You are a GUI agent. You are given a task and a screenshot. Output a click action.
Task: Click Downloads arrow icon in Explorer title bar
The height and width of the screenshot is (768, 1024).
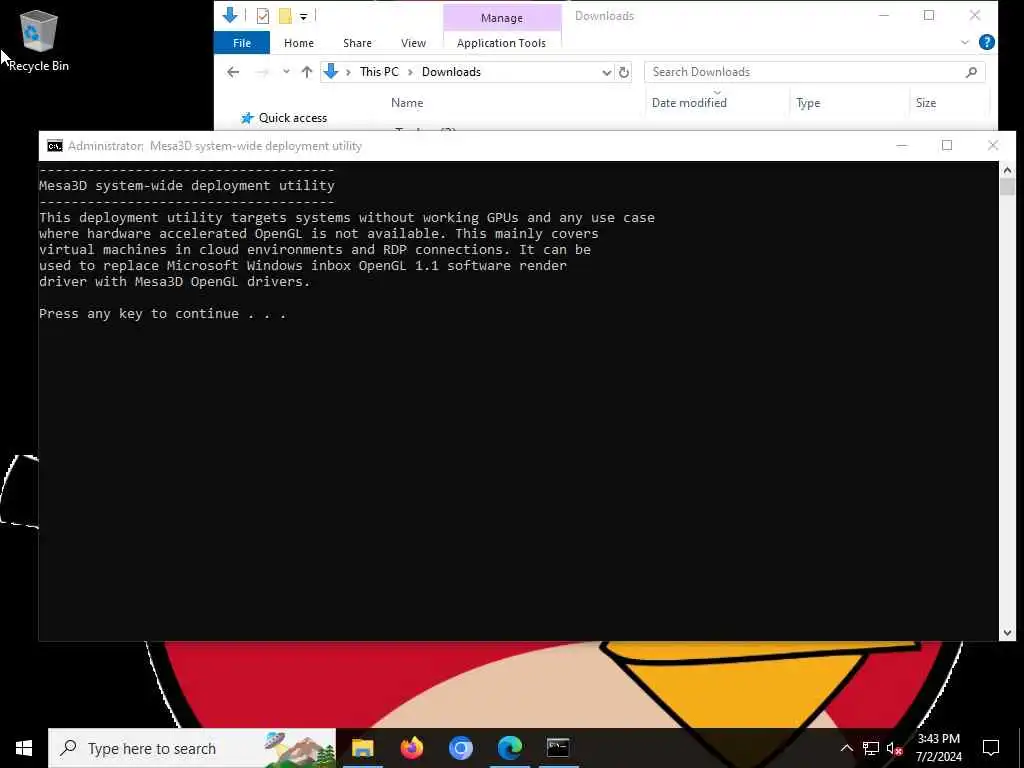pos(230,15)
